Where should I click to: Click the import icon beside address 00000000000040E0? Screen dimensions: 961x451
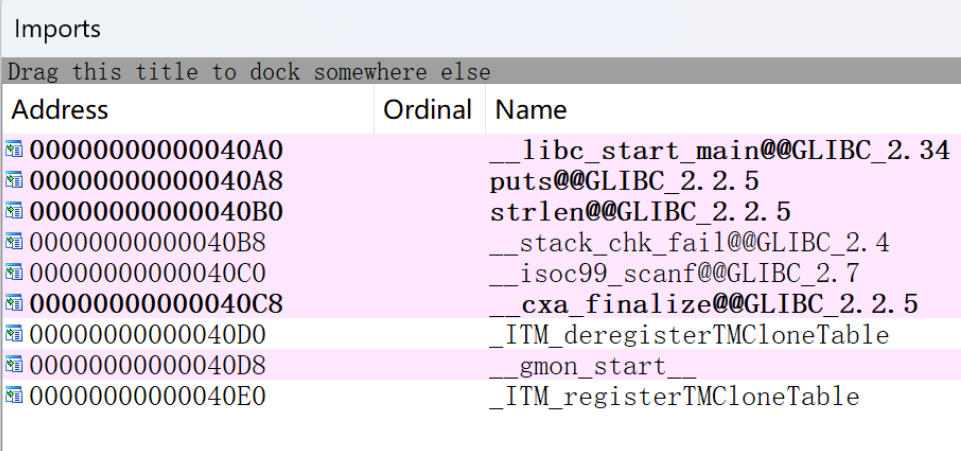[13, 395]
